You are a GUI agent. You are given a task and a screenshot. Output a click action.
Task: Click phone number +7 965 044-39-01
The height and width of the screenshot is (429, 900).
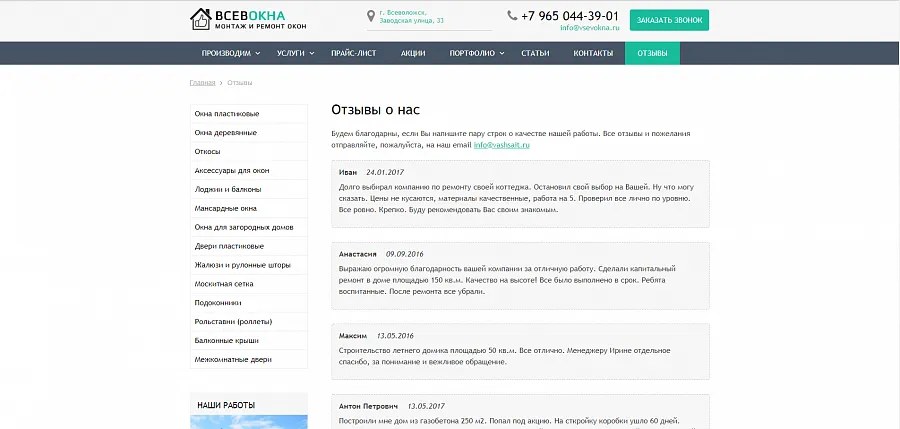pos(569,16)
